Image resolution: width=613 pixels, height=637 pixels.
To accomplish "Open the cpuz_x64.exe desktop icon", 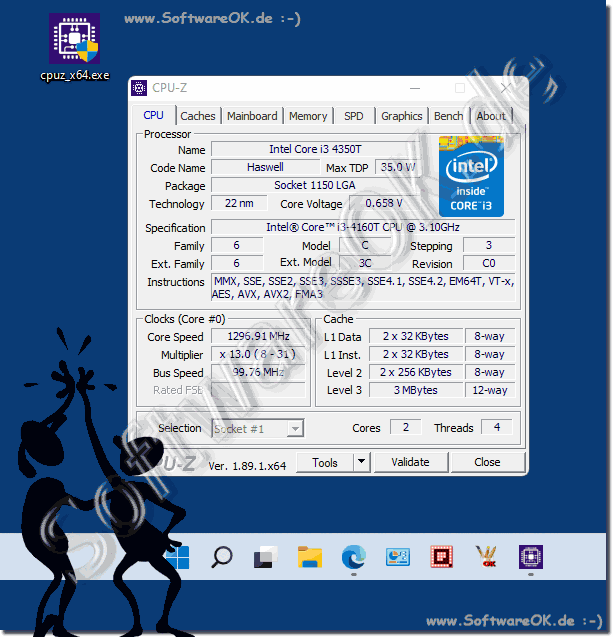I will tap(74, 47).
